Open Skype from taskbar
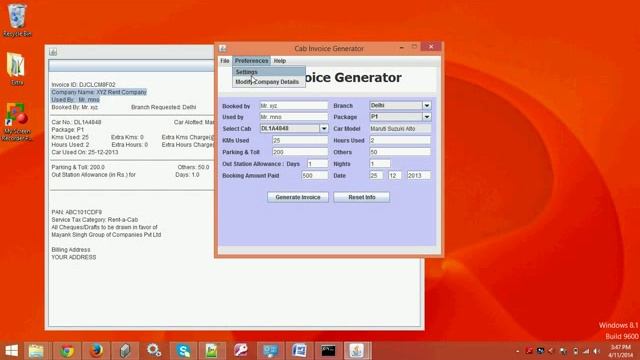The image size is (640, 360). (x=183, y=351)
